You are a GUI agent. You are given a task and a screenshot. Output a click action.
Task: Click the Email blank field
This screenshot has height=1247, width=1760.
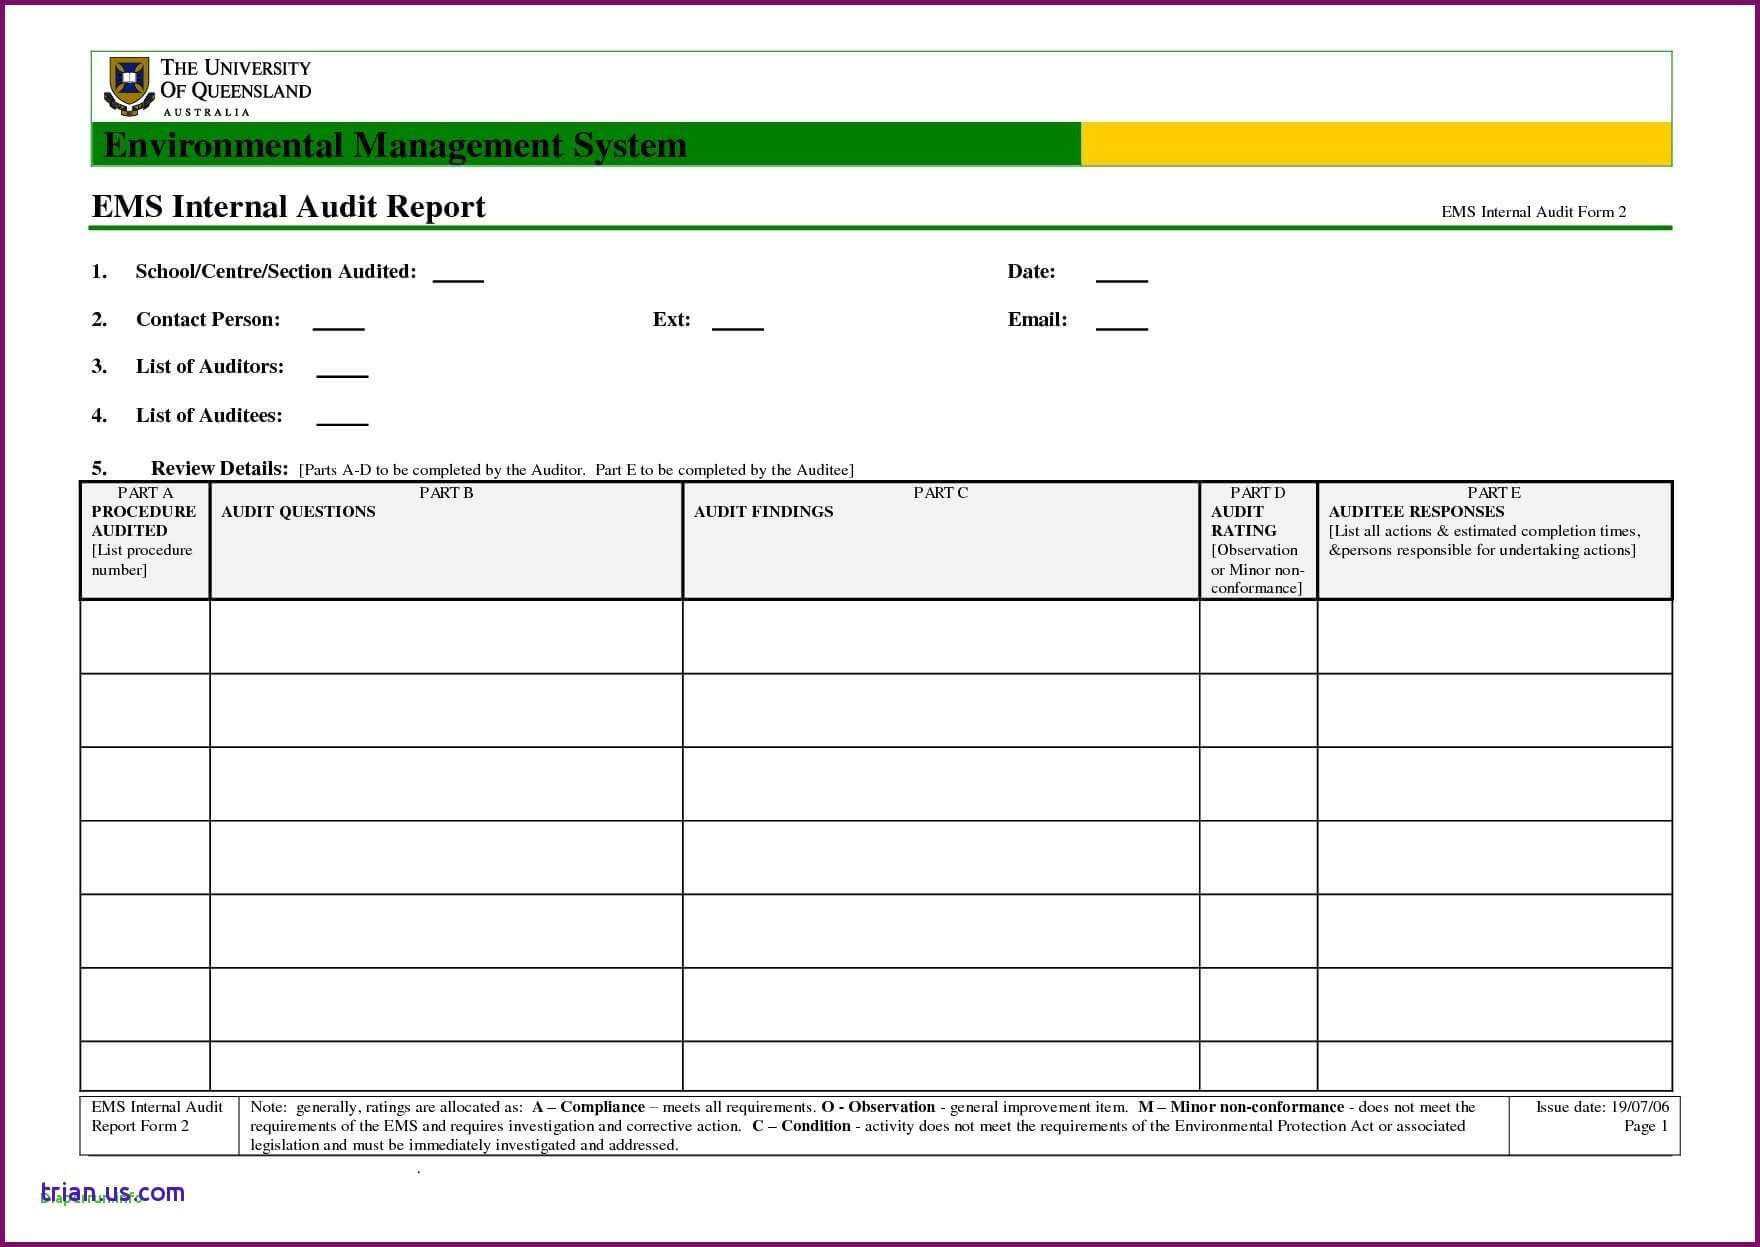pos(1121,322)
